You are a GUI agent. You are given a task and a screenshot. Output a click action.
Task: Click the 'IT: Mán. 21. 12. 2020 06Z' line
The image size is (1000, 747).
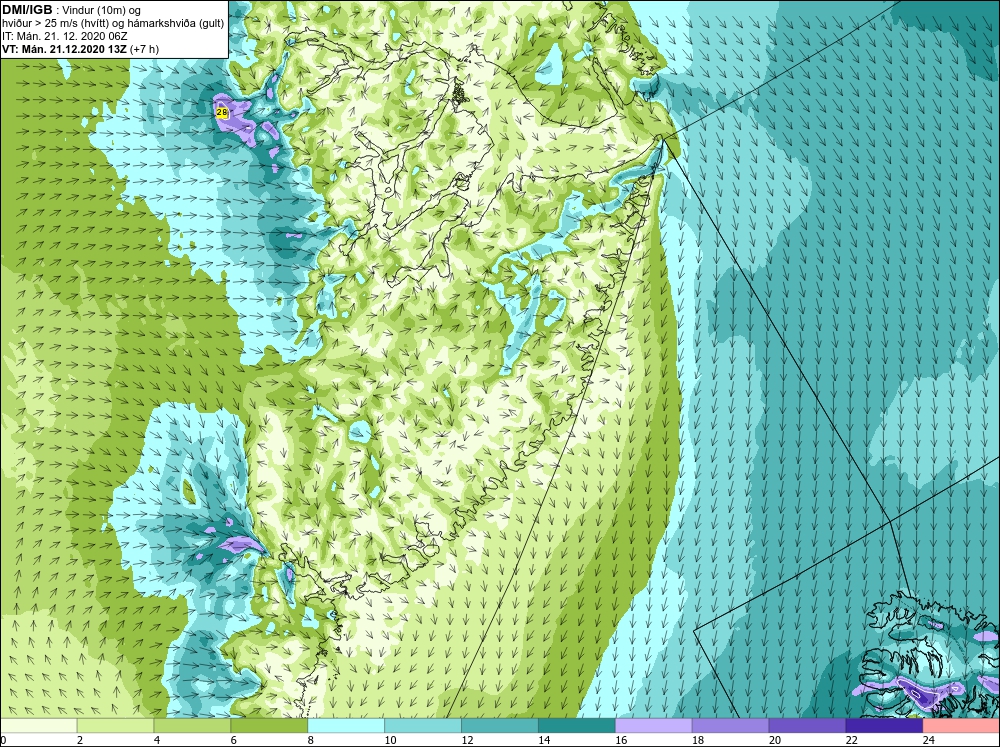coord(65,36)
